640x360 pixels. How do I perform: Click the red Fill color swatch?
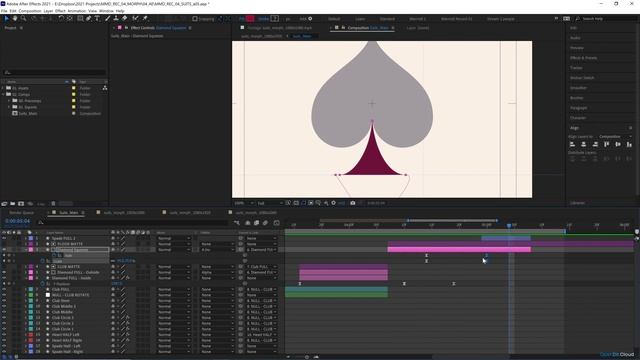[250, 19]
